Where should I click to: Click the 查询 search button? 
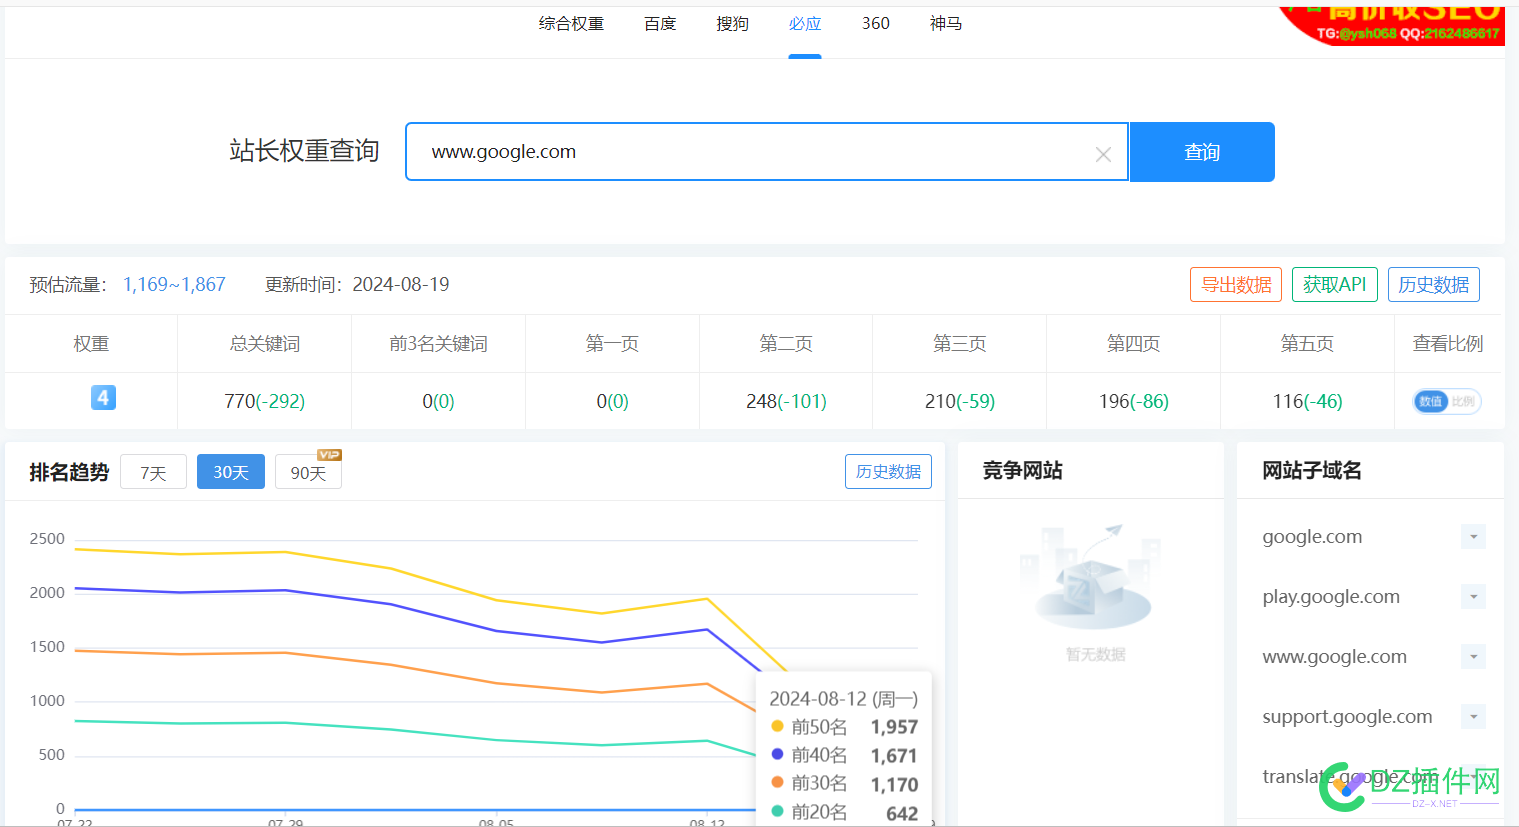click(x=1202, y=152)
